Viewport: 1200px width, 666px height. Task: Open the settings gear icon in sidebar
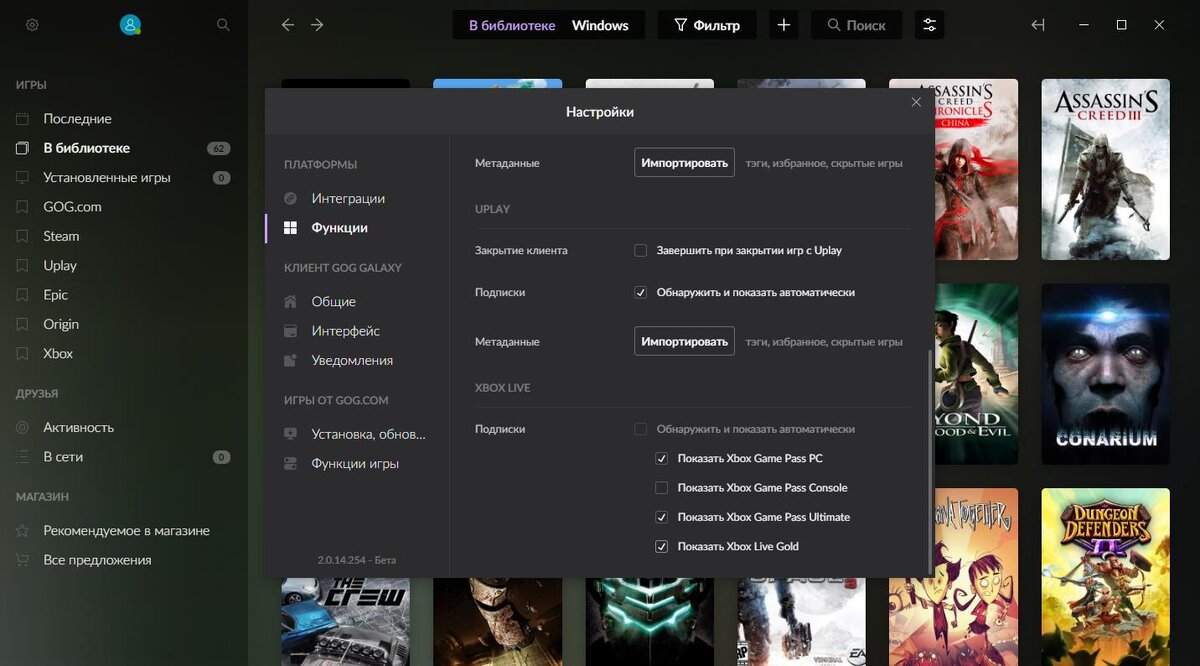click(x=32, y=25)
